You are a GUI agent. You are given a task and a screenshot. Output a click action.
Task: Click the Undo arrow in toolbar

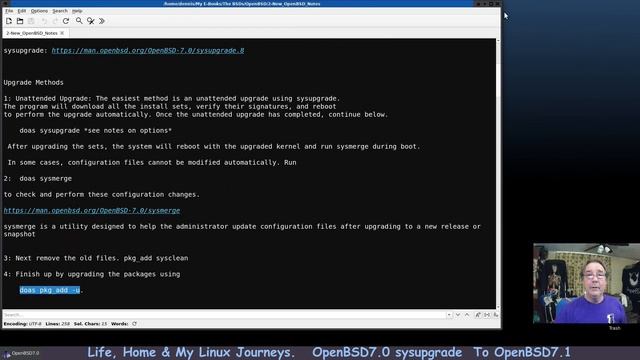[x=44, y=21]
